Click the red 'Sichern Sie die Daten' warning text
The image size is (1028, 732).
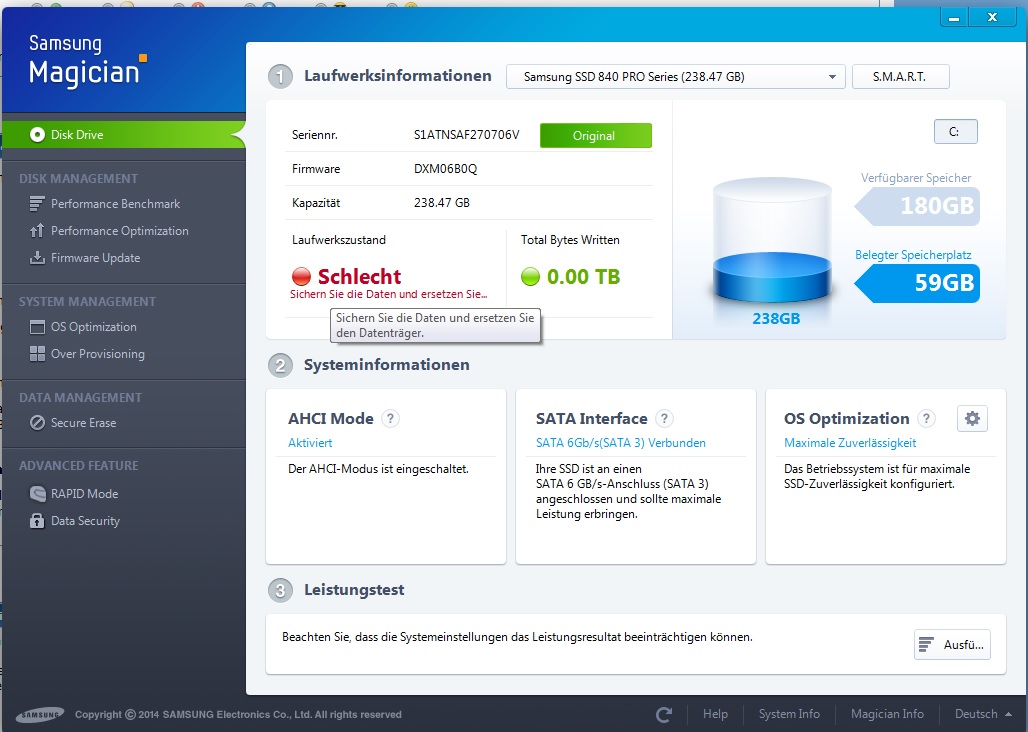pyautogui.click(x=388, y=295)
